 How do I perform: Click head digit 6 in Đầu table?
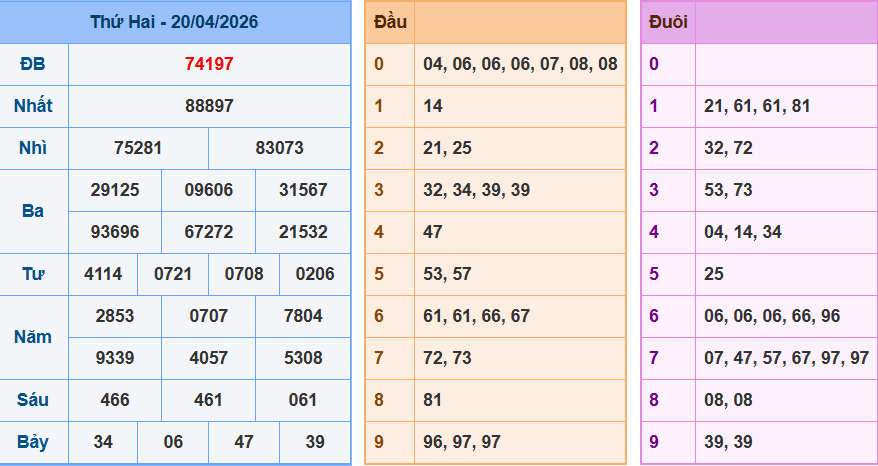point(379,316)
